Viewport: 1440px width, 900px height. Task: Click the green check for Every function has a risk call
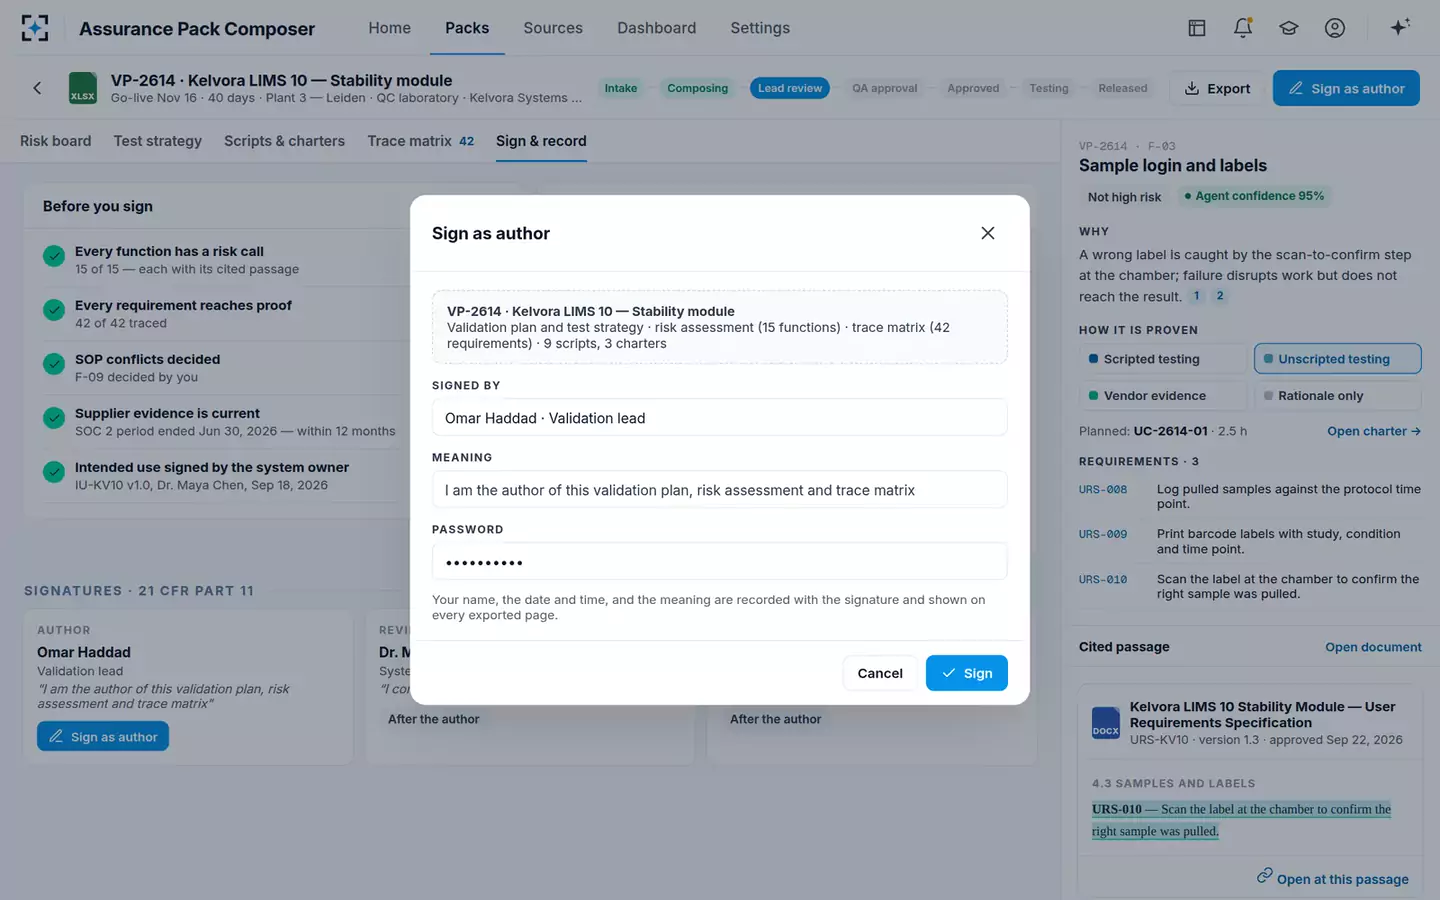[x=54, y=256]
